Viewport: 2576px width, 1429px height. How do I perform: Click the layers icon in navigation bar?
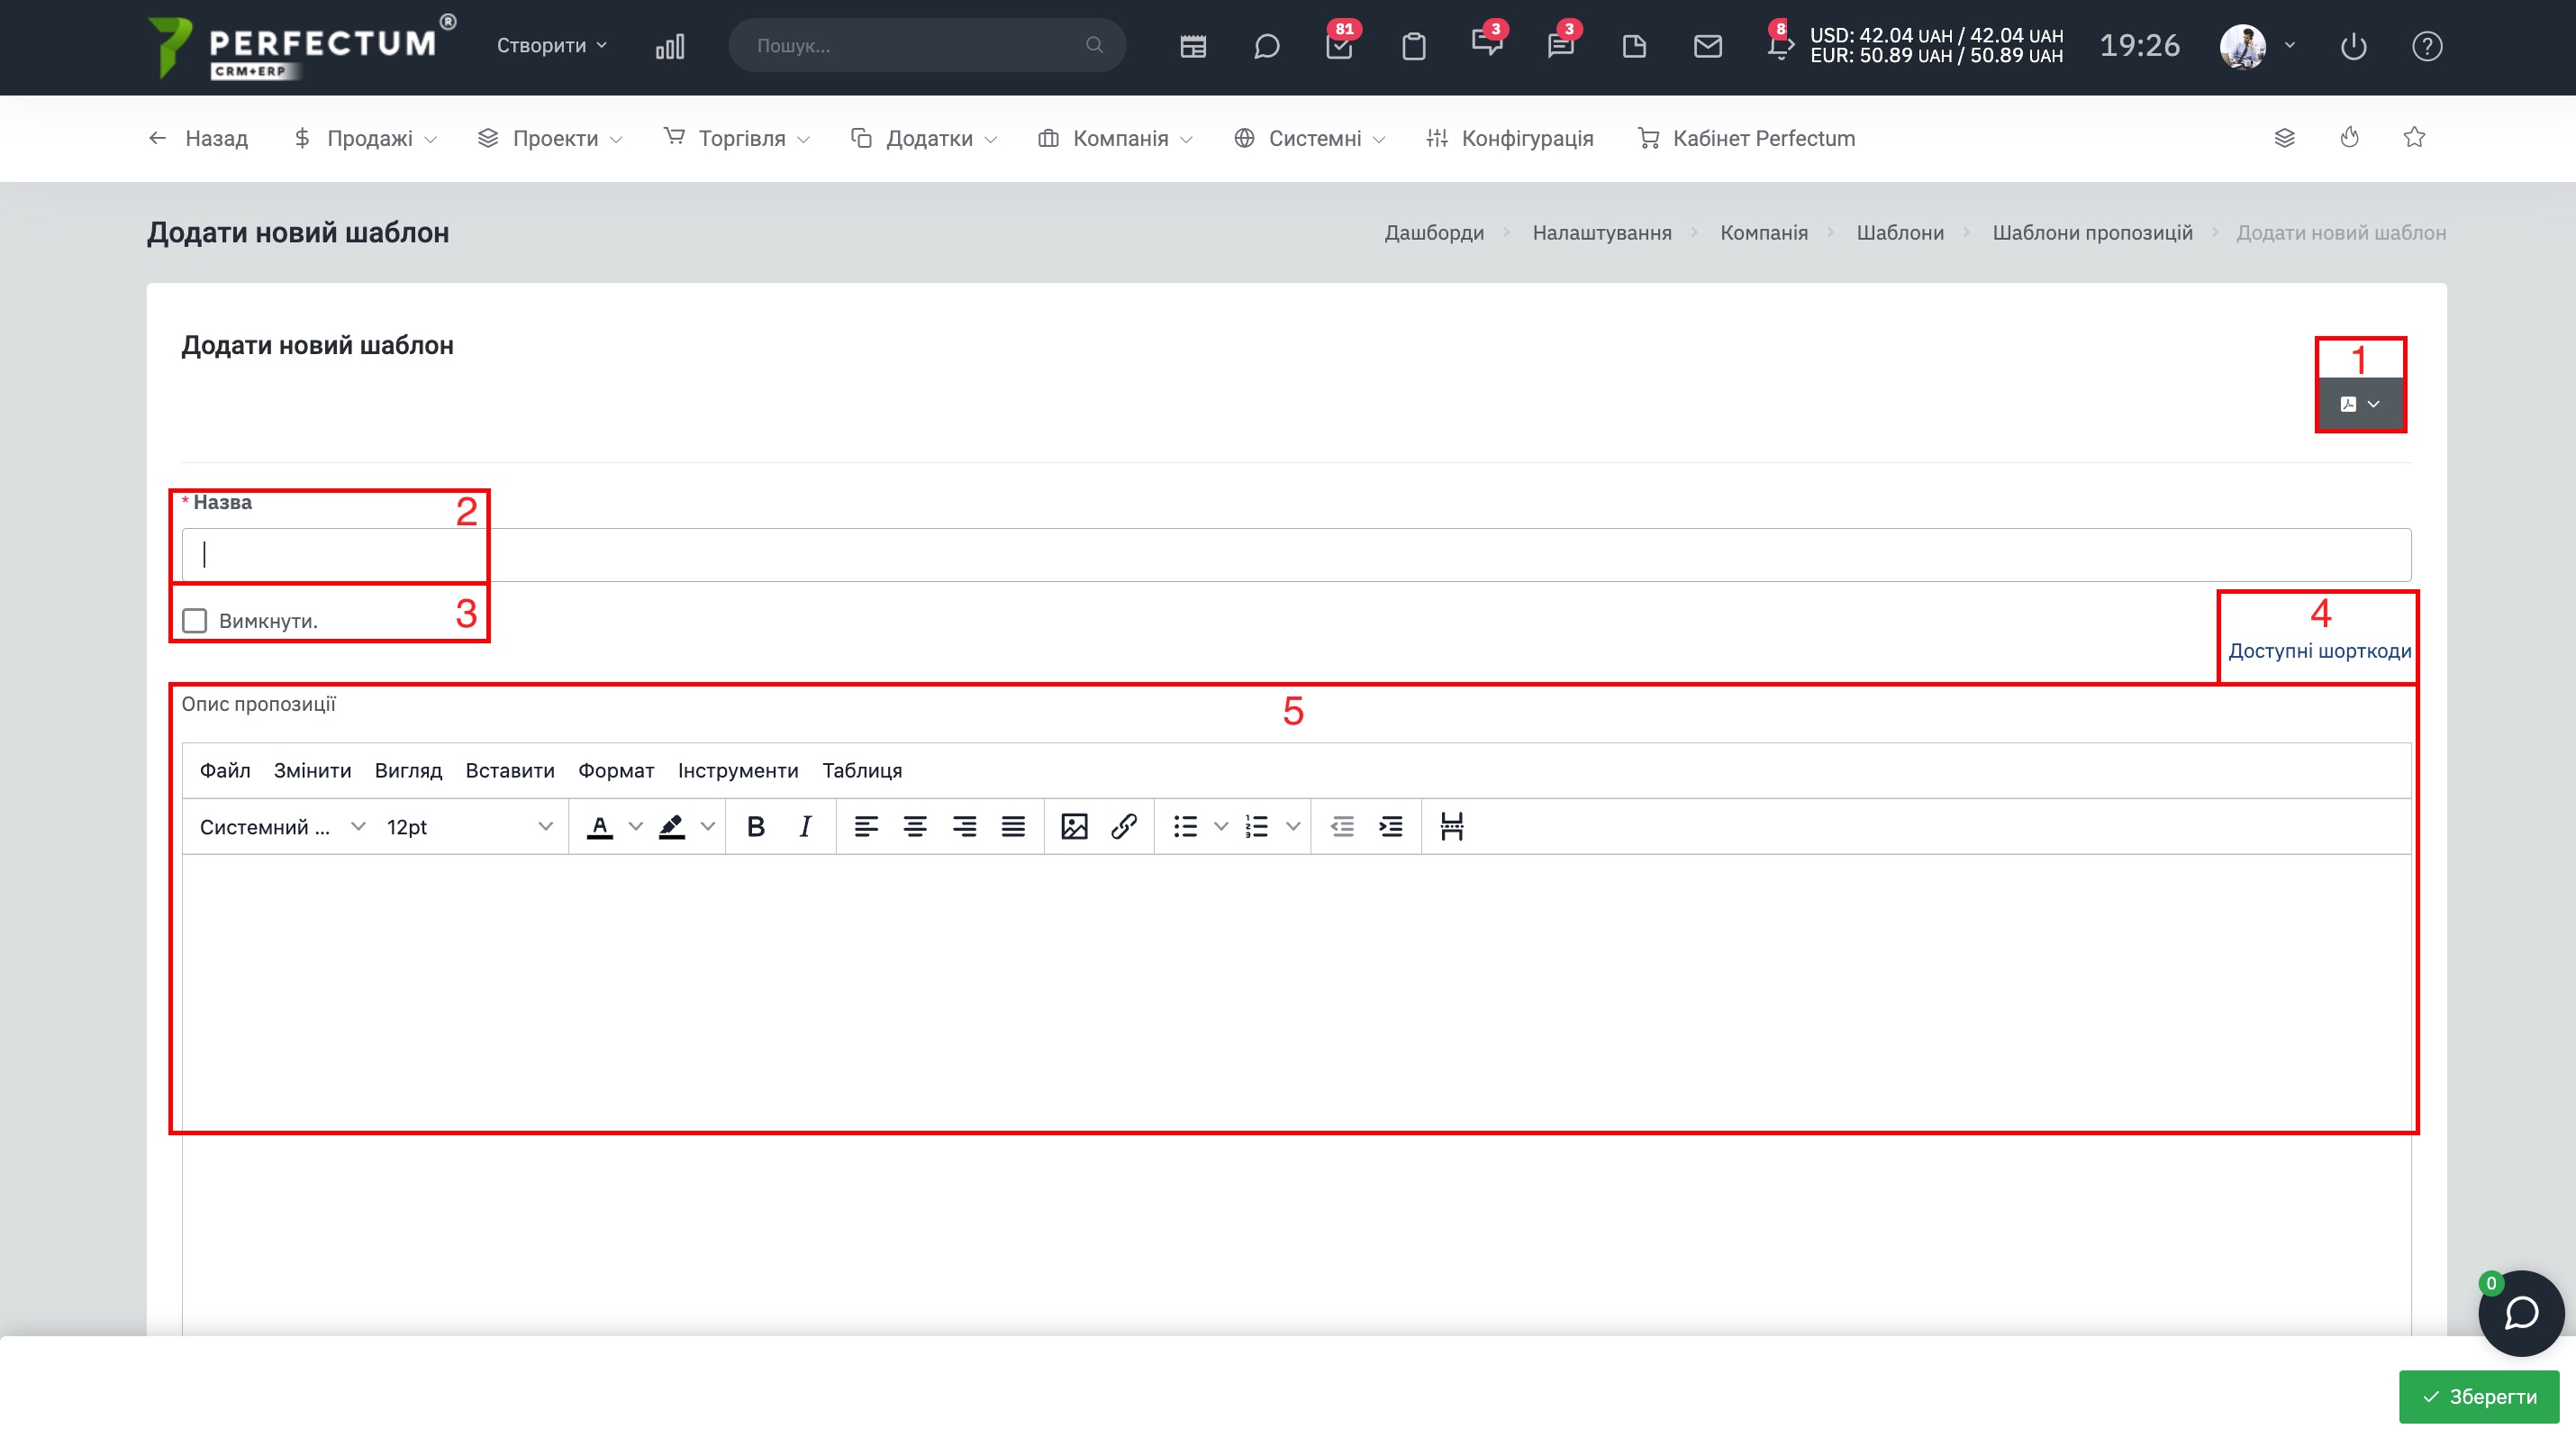click(2284, 138)
